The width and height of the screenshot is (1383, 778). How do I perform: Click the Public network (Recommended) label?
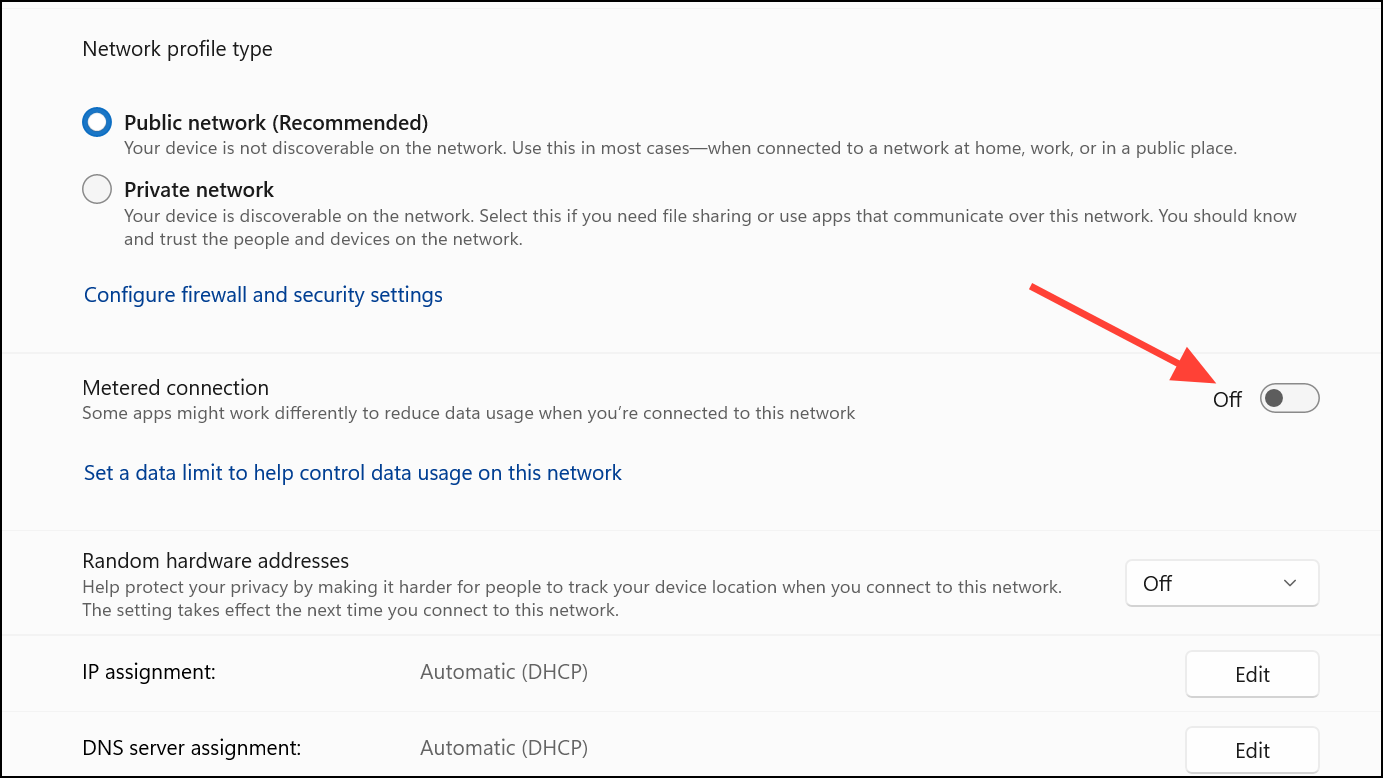276,123
